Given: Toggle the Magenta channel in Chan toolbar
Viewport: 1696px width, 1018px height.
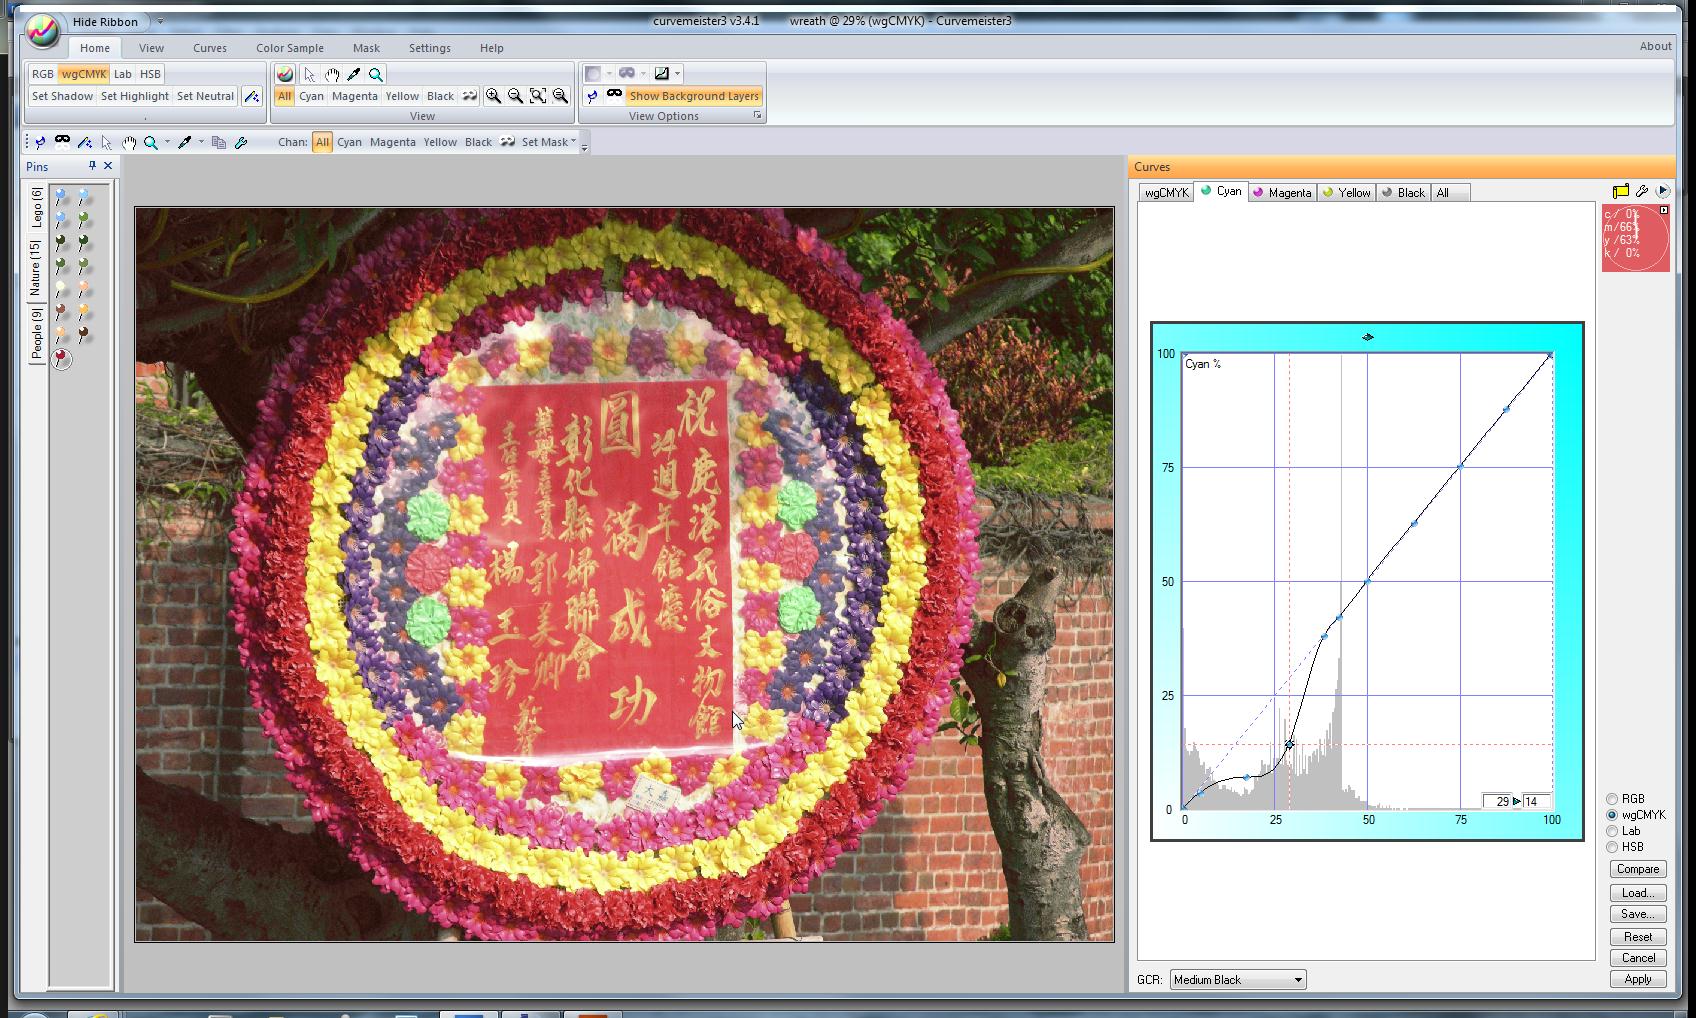Looking at the screenshot, I should point(392,142).
